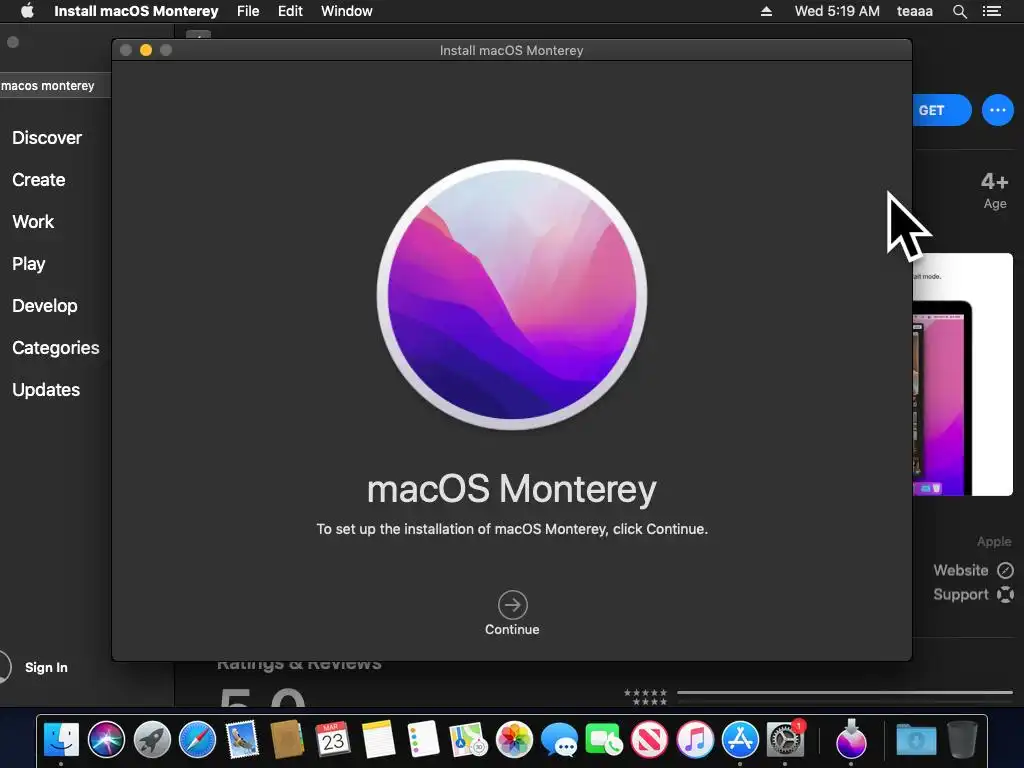This screenshot has width=1024, height=768.
Task: Minimize the Install macOS Monterey window
Action: point(146,50)
